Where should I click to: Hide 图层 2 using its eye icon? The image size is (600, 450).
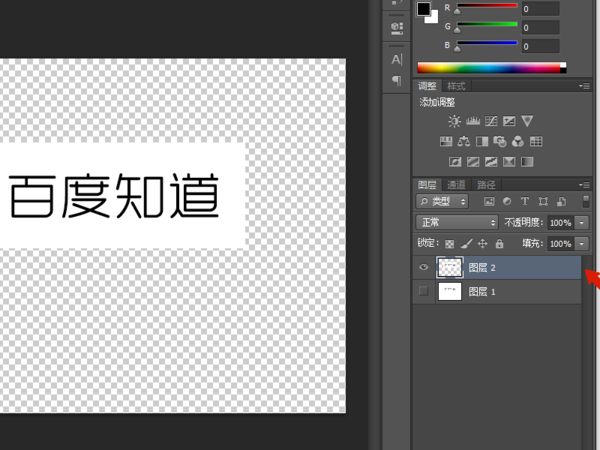tap(424, 267)
